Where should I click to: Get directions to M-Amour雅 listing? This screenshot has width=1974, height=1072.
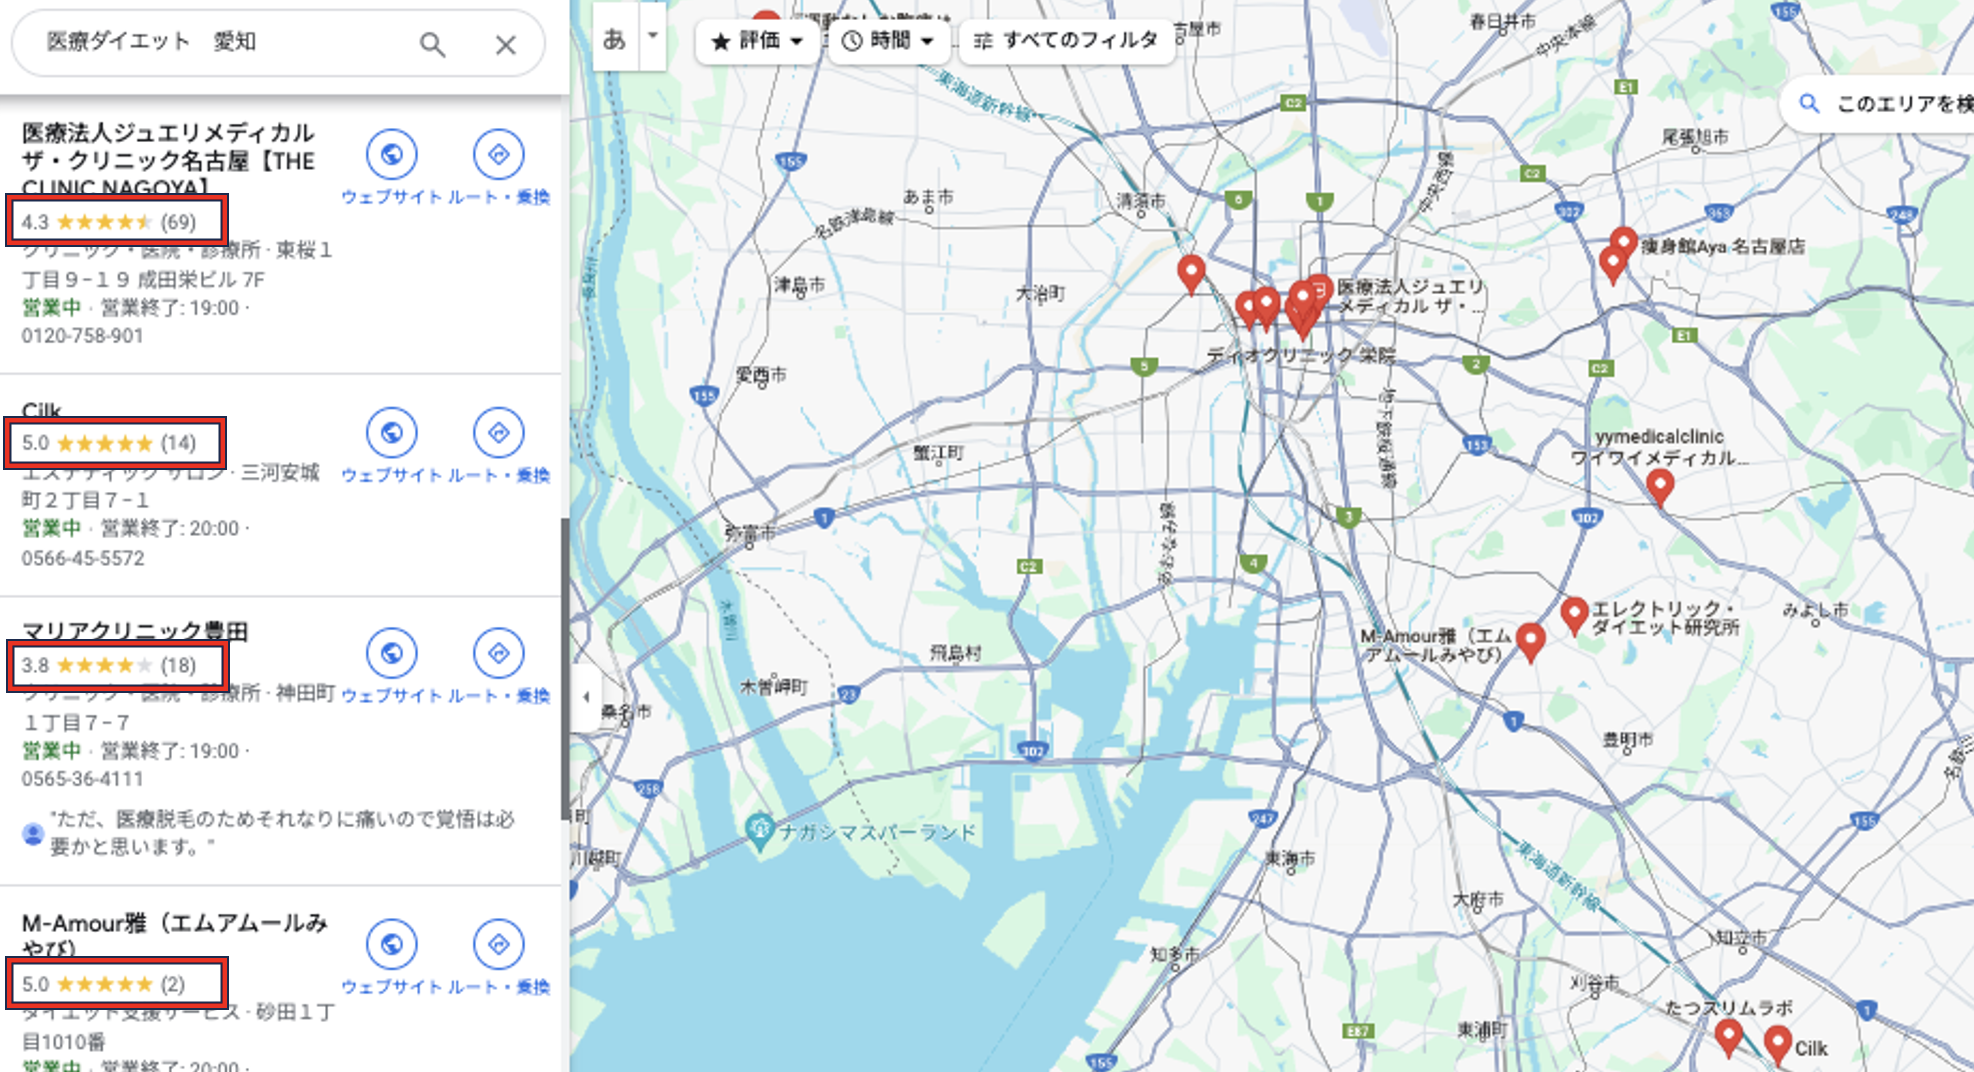(498, 944)
